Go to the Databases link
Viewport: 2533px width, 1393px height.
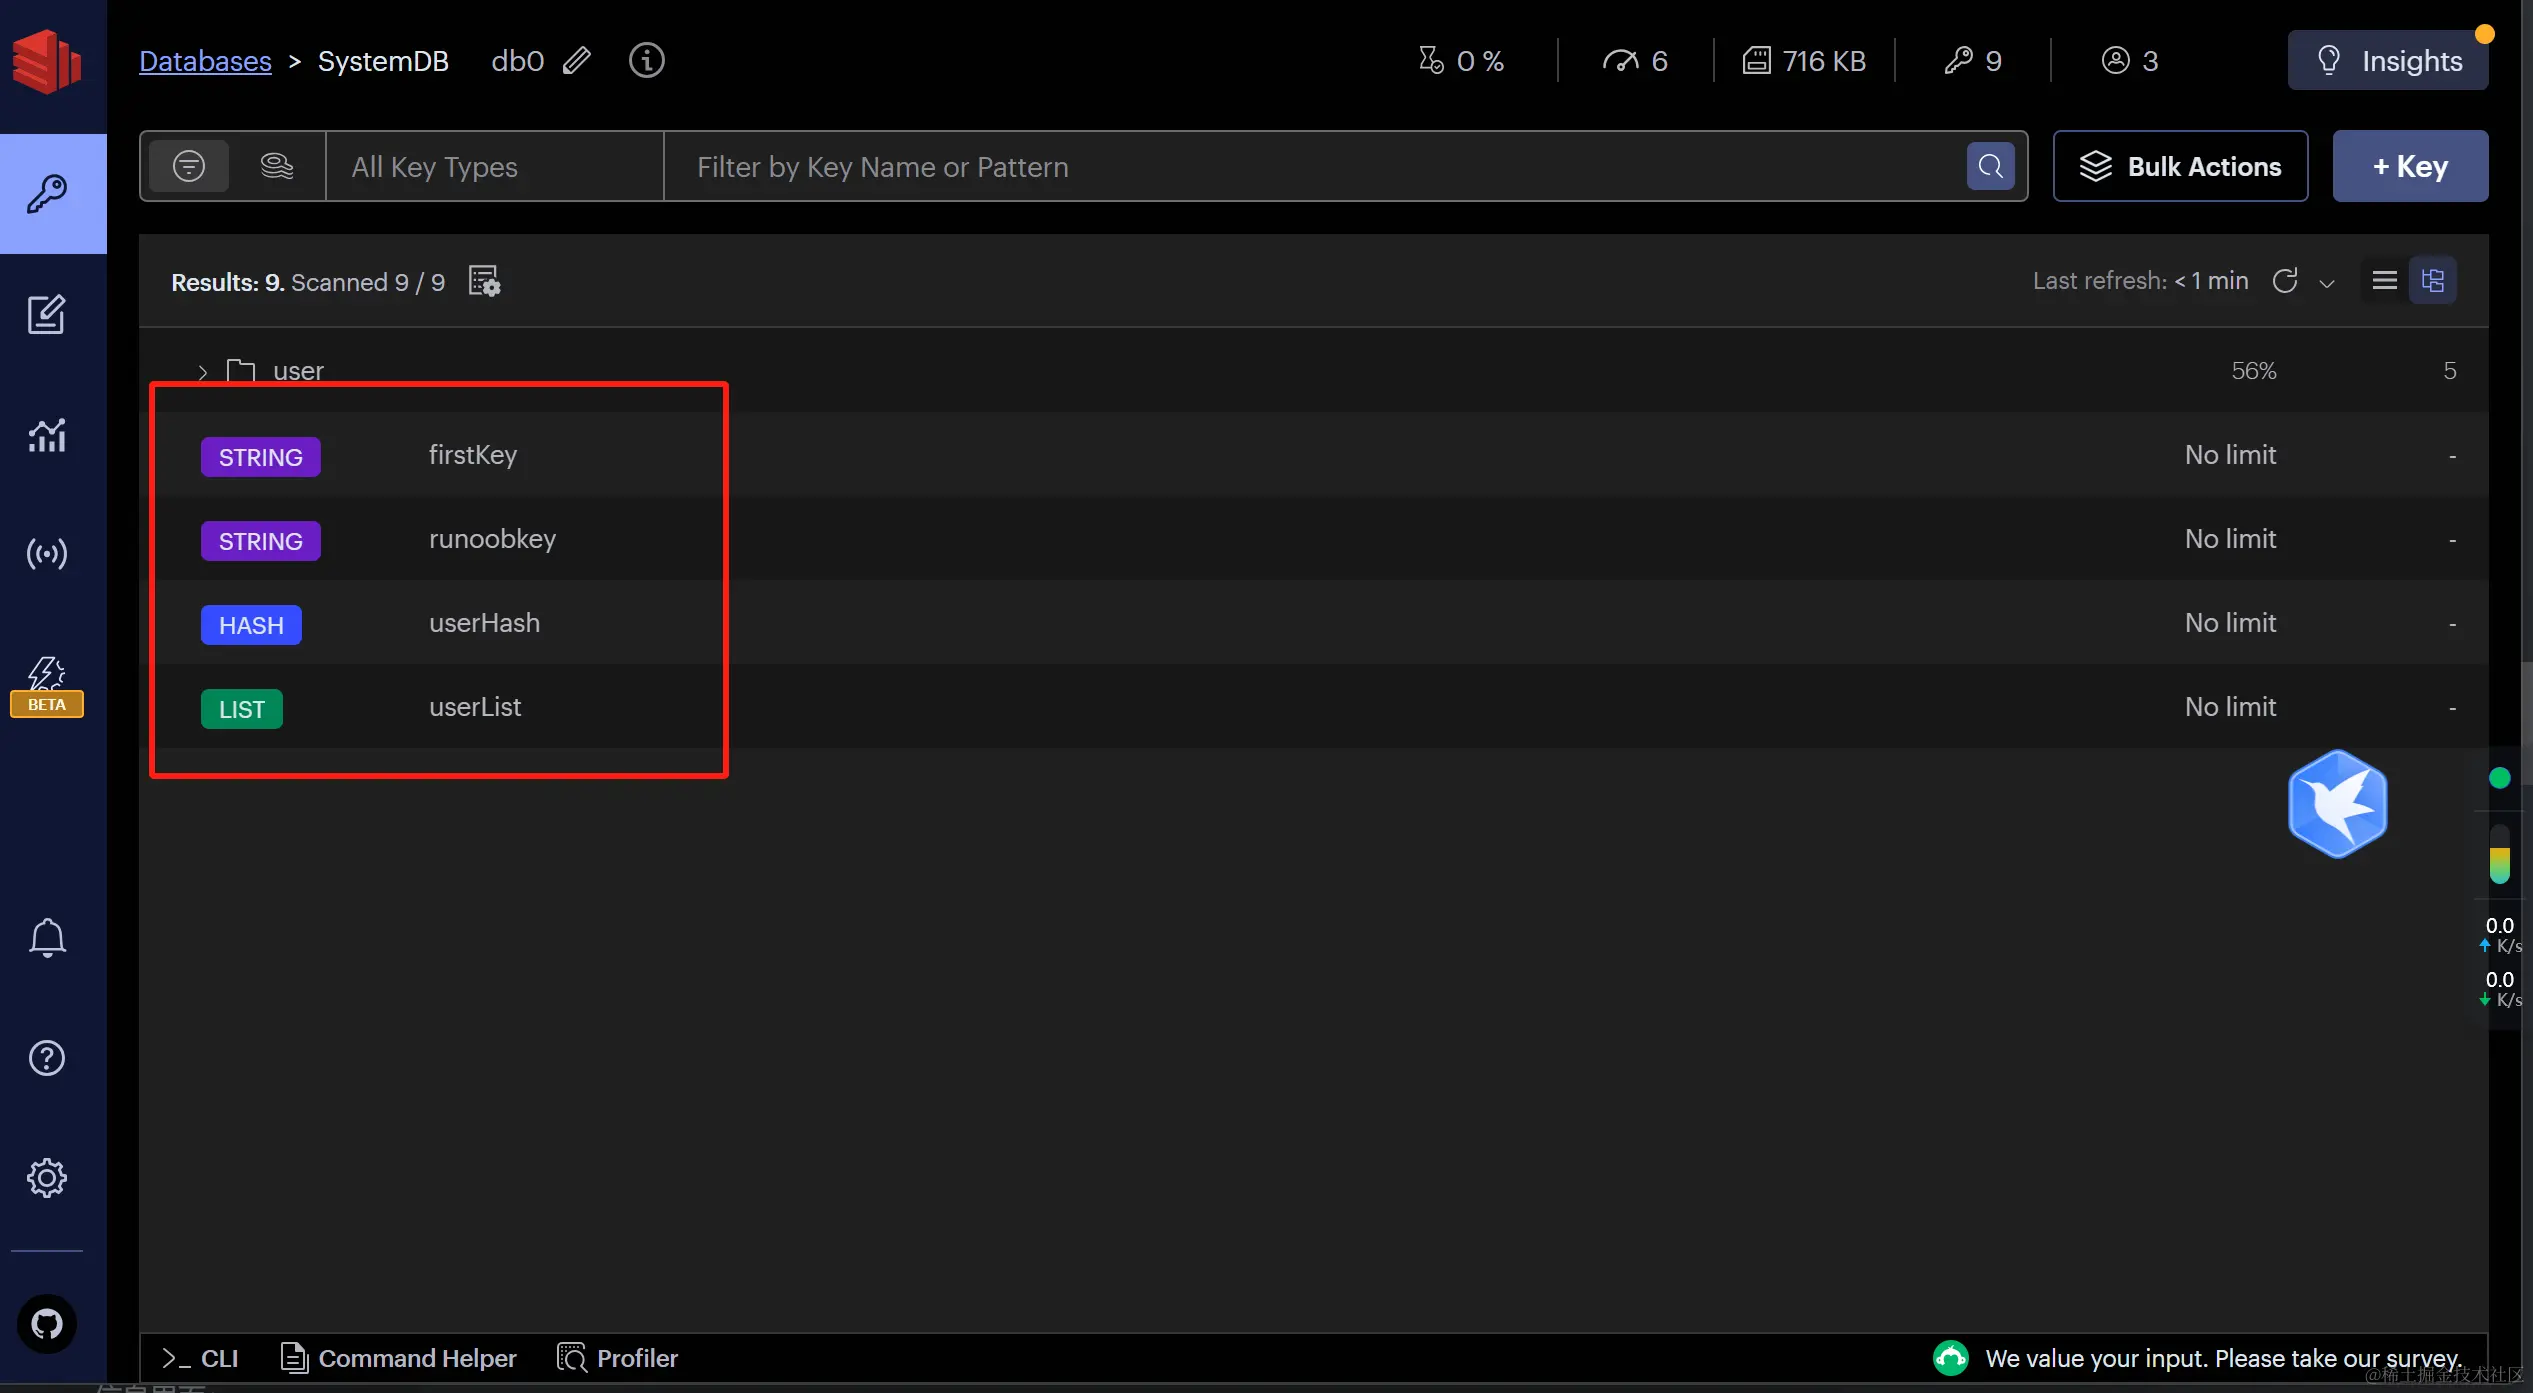205,61
